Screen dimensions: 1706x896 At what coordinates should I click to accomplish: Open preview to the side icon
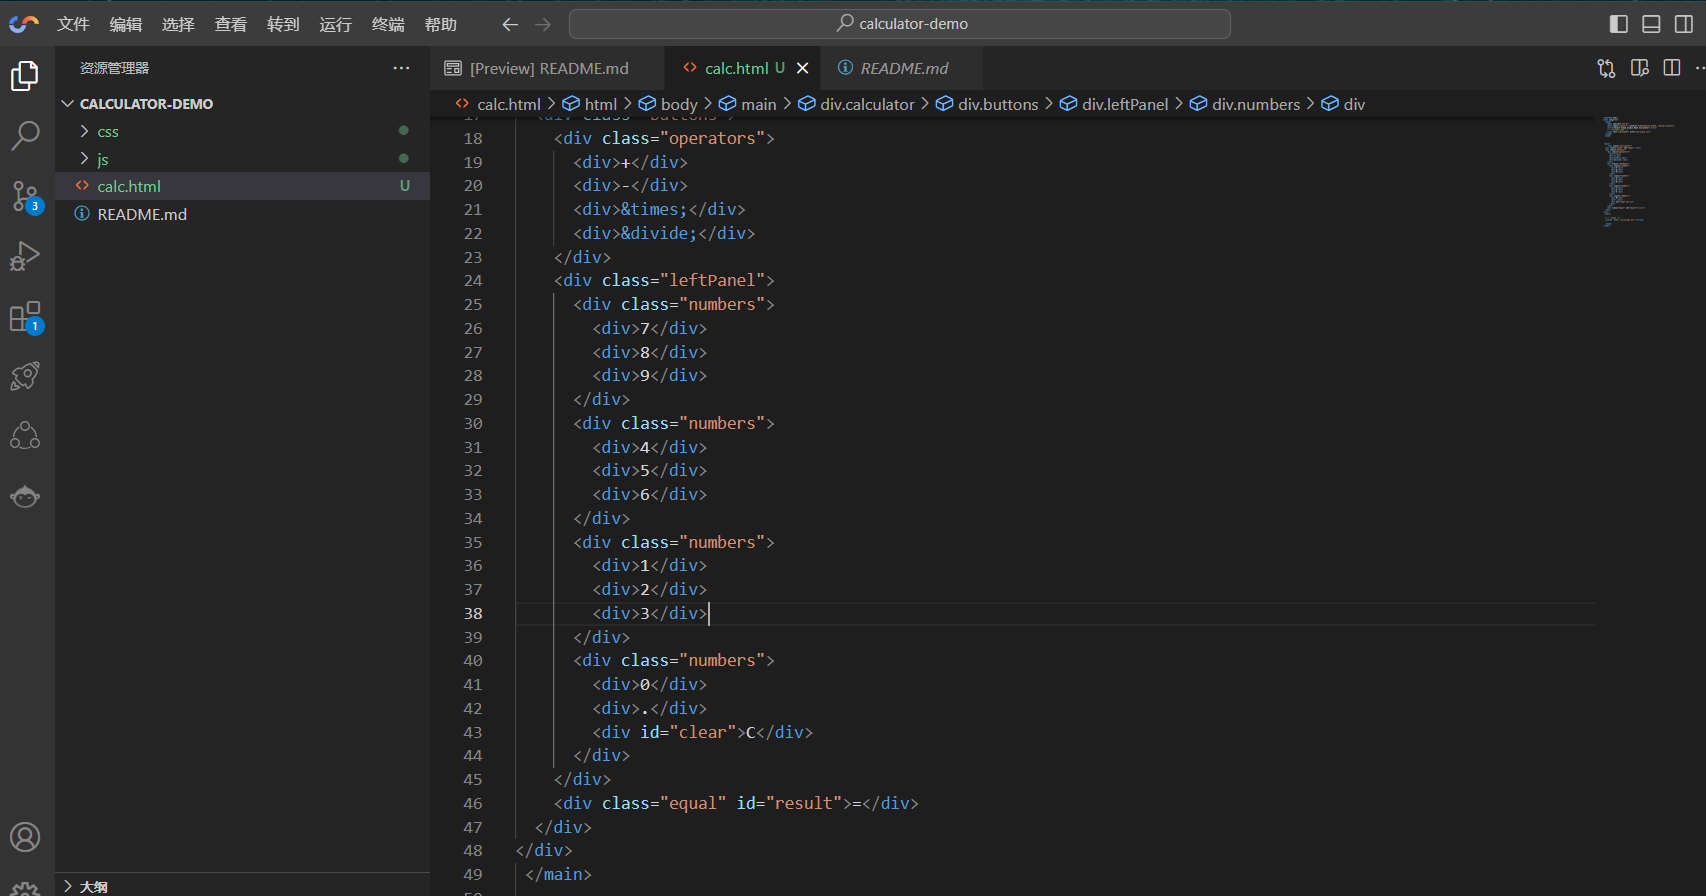[1639, 68]
